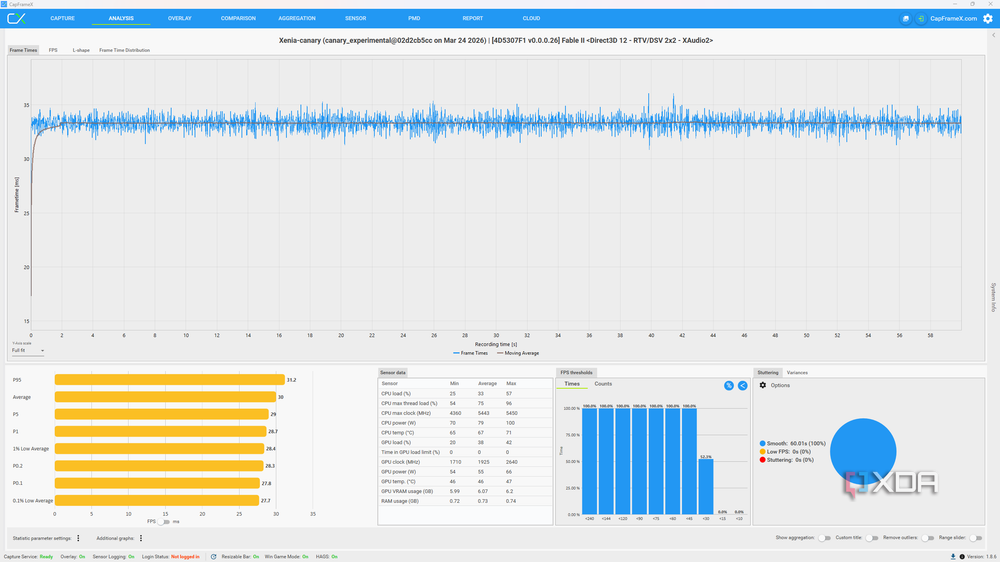Open the PMD tab
This screenshot has width=1000, height=562.
point(414,18)
